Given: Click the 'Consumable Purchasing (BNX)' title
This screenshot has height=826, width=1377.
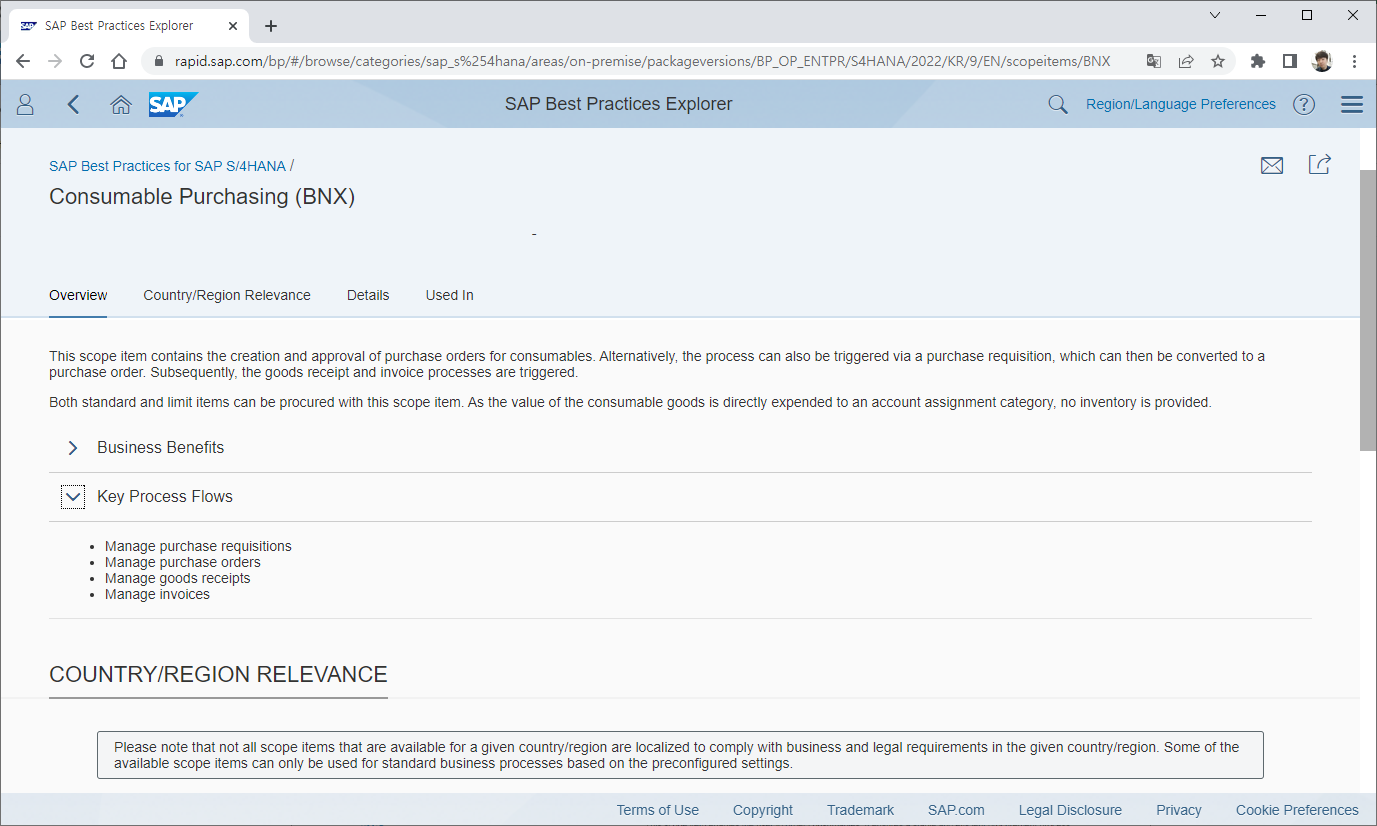Looking at the screenshot, I should pyautogui.click(x=202, y=197).
